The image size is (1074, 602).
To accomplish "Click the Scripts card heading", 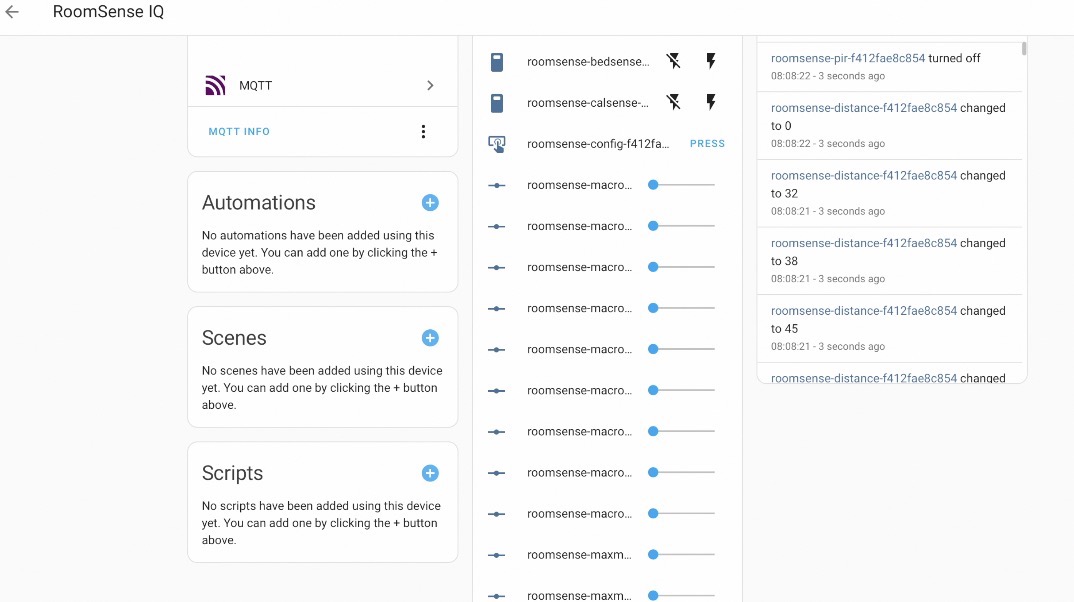I will [232, 473].
